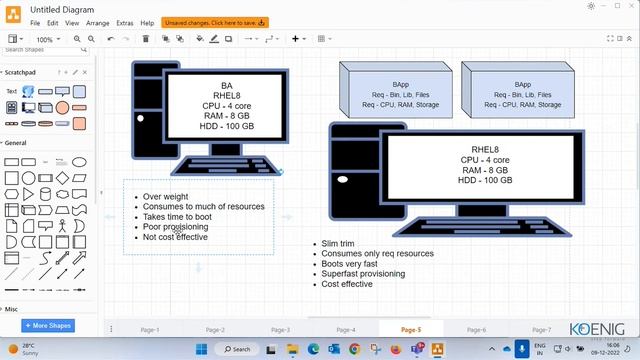Open the 100% zoom dropdown

[x=48, y=39]
